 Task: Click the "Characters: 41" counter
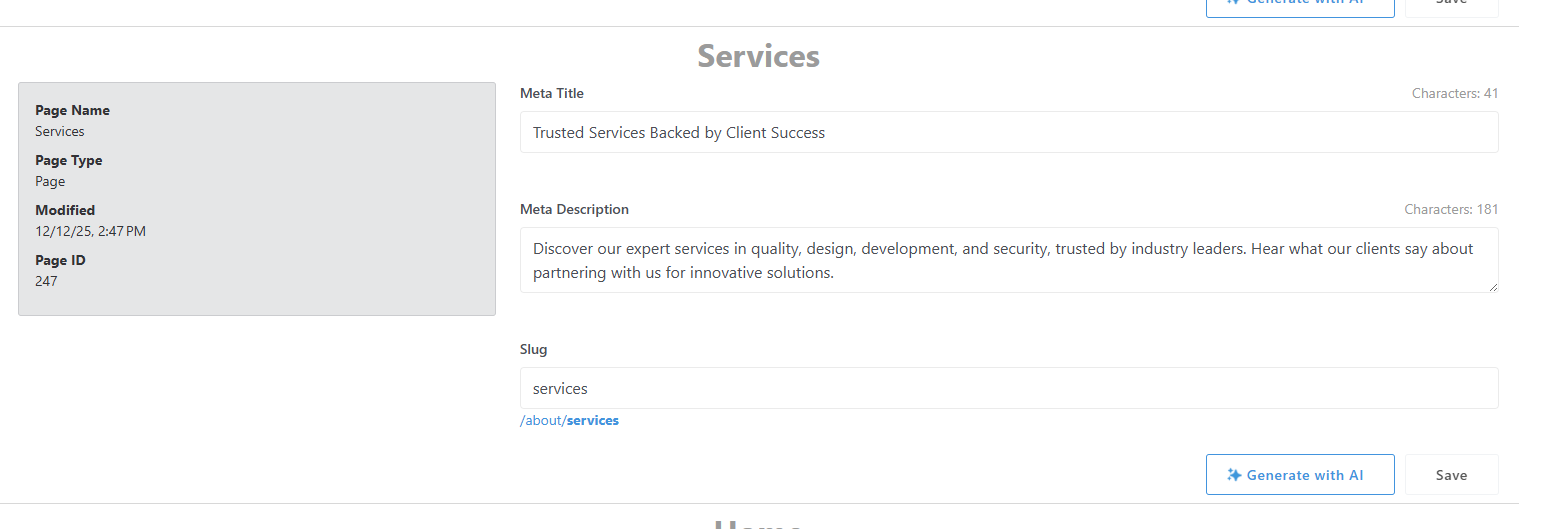pyautogui.click(x=1455, y=94)
